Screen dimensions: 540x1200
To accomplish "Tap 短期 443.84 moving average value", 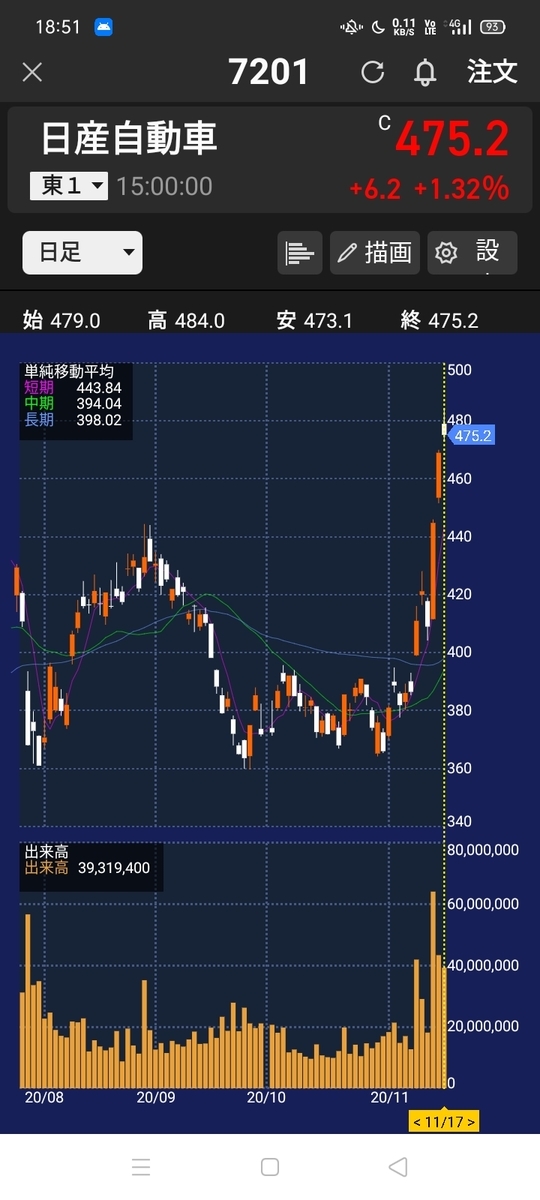I will [x=73, y=388].
